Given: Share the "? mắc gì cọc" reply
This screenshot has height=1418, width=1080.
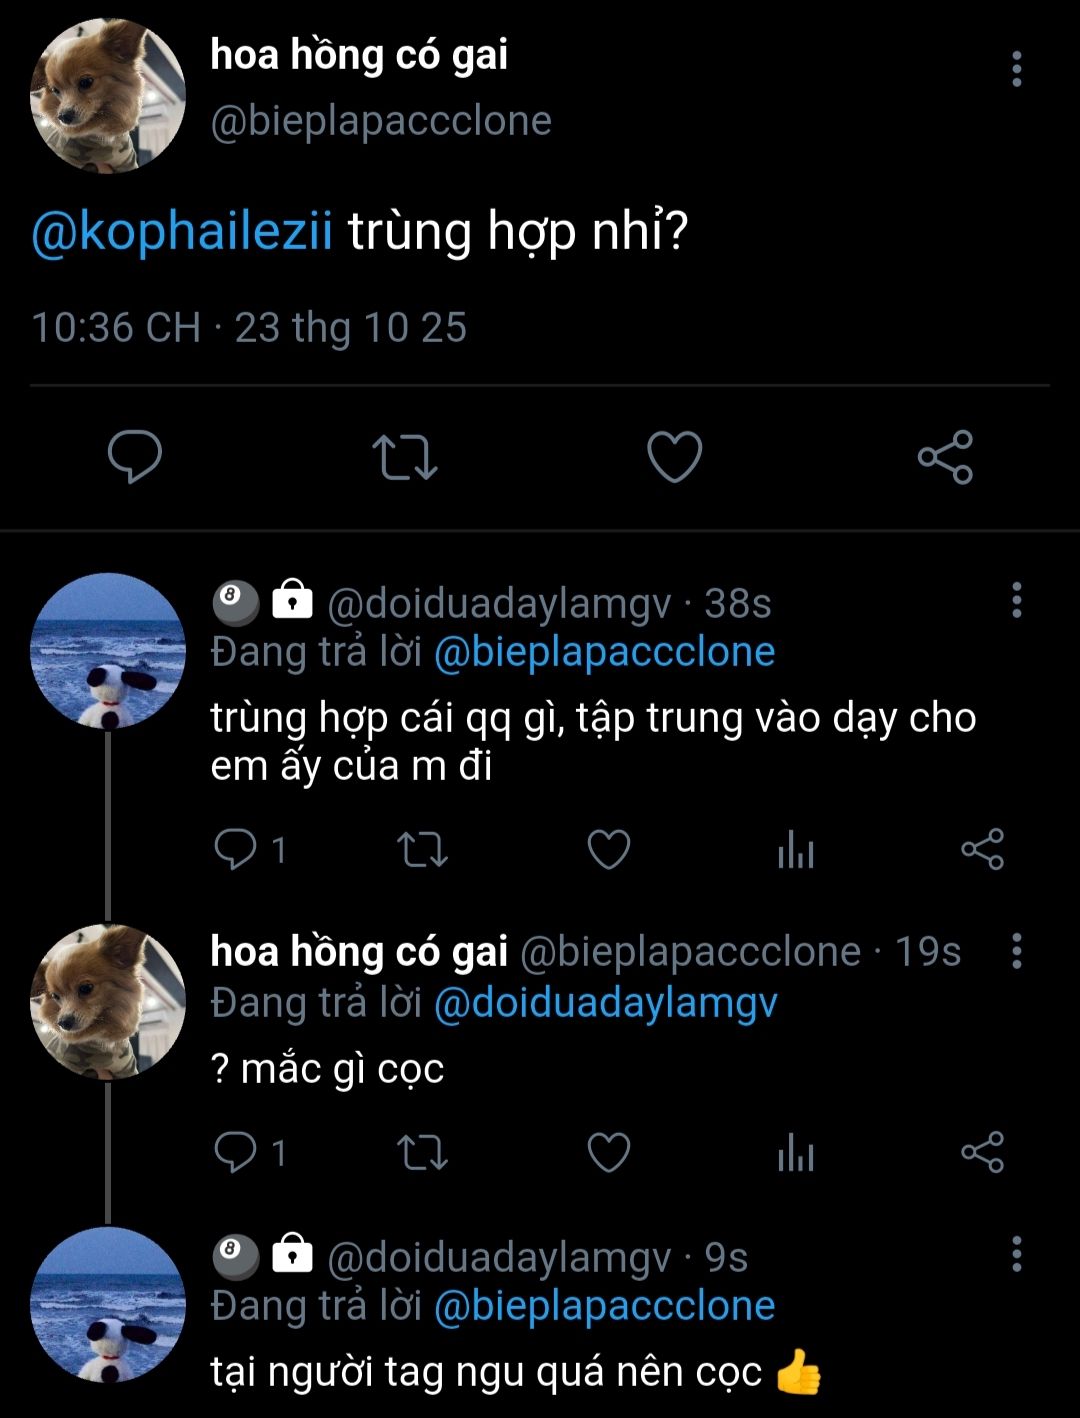Looking at the screenshot, I should point(982,1152).
